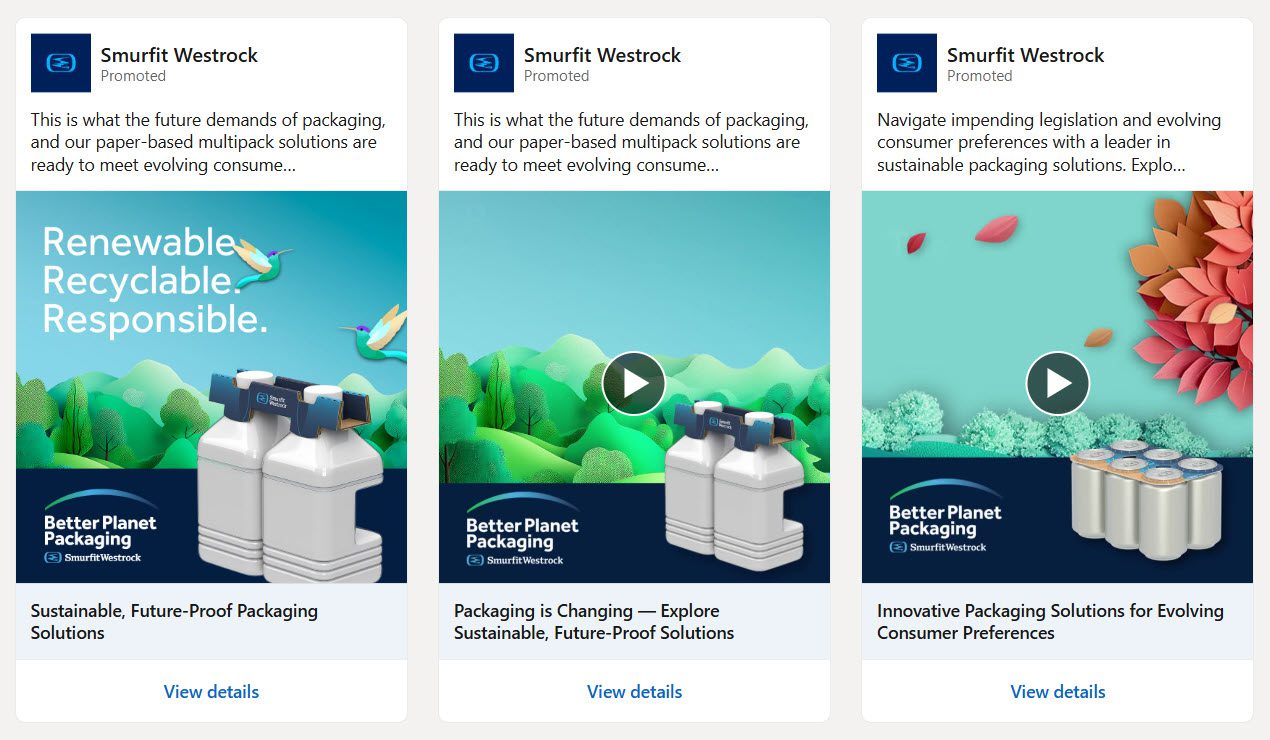Open the third card's Smurfit Westrock company name
Image resolution: width=1270 pixels, height=740 pixels.
tap(1026, 55)
